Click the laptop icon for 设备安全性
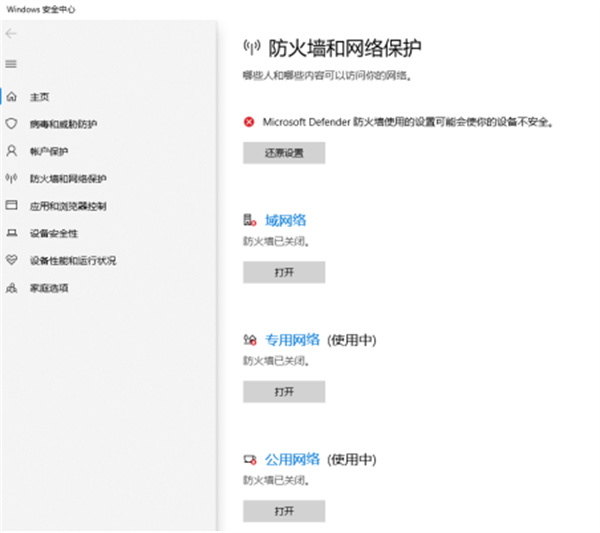This screenshot has width=600, height=533. (11, 233)
